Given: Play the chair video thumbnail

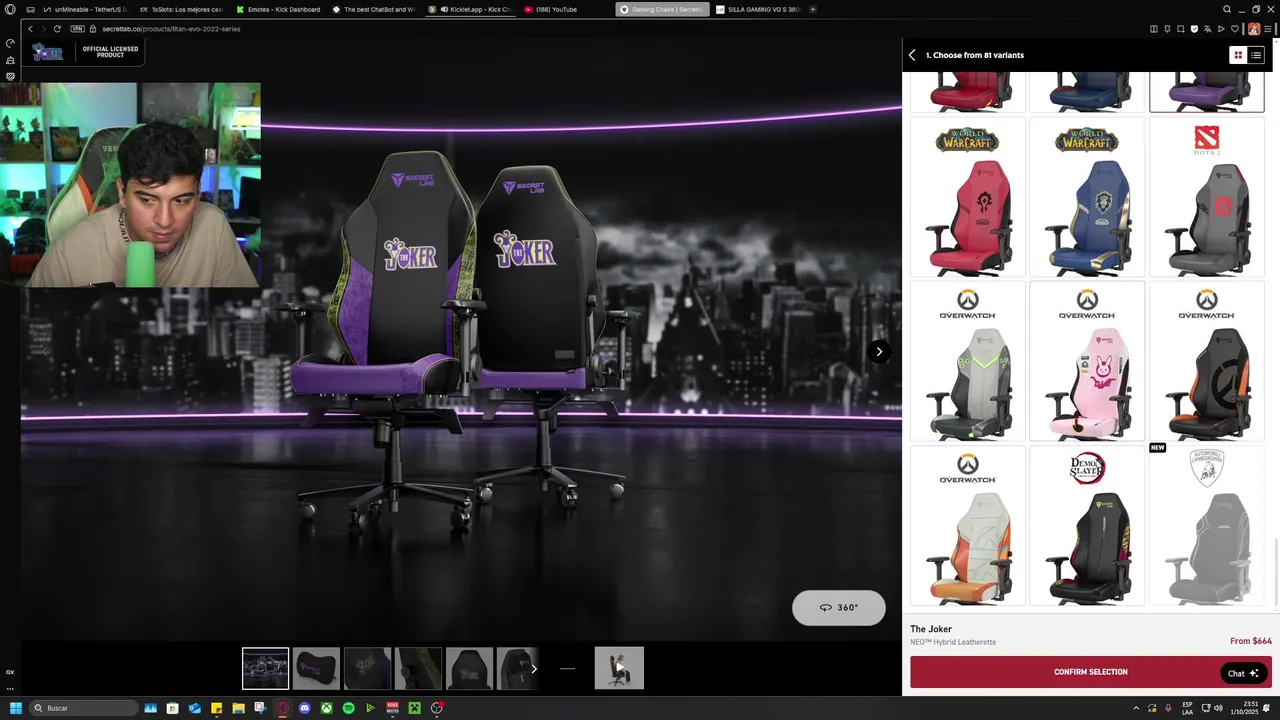Looking at the screenshot, I should click(619, 668).
